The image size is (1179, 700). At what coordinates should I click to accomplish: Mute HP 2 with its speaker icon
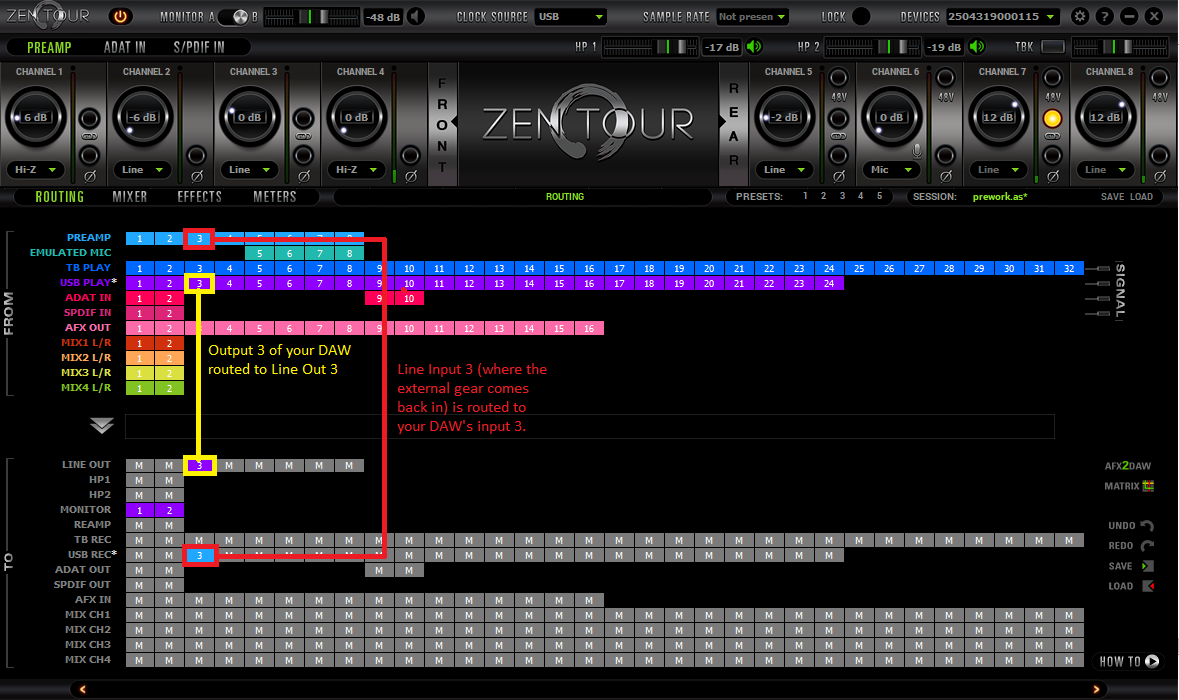pyautogui.click(x=977, y=47)
